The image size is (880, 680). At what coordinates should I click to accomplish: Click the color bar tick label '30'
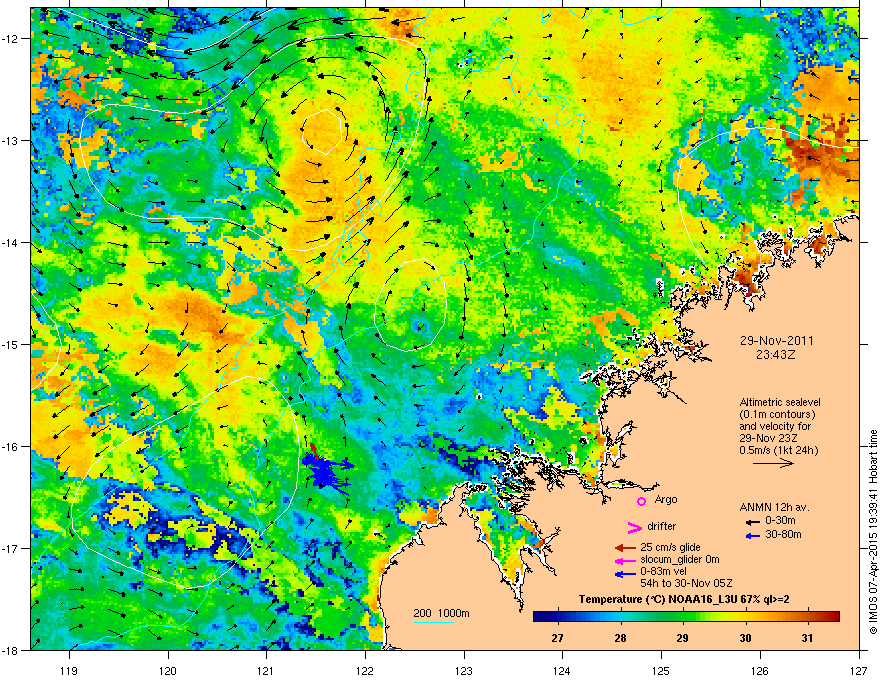point(745,638)
